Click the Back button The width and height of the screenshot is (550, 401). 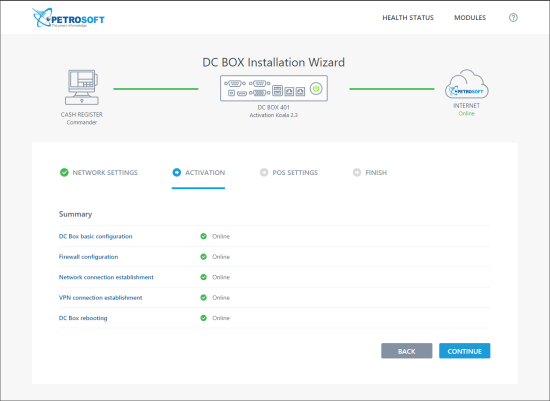tap(407, 351)
